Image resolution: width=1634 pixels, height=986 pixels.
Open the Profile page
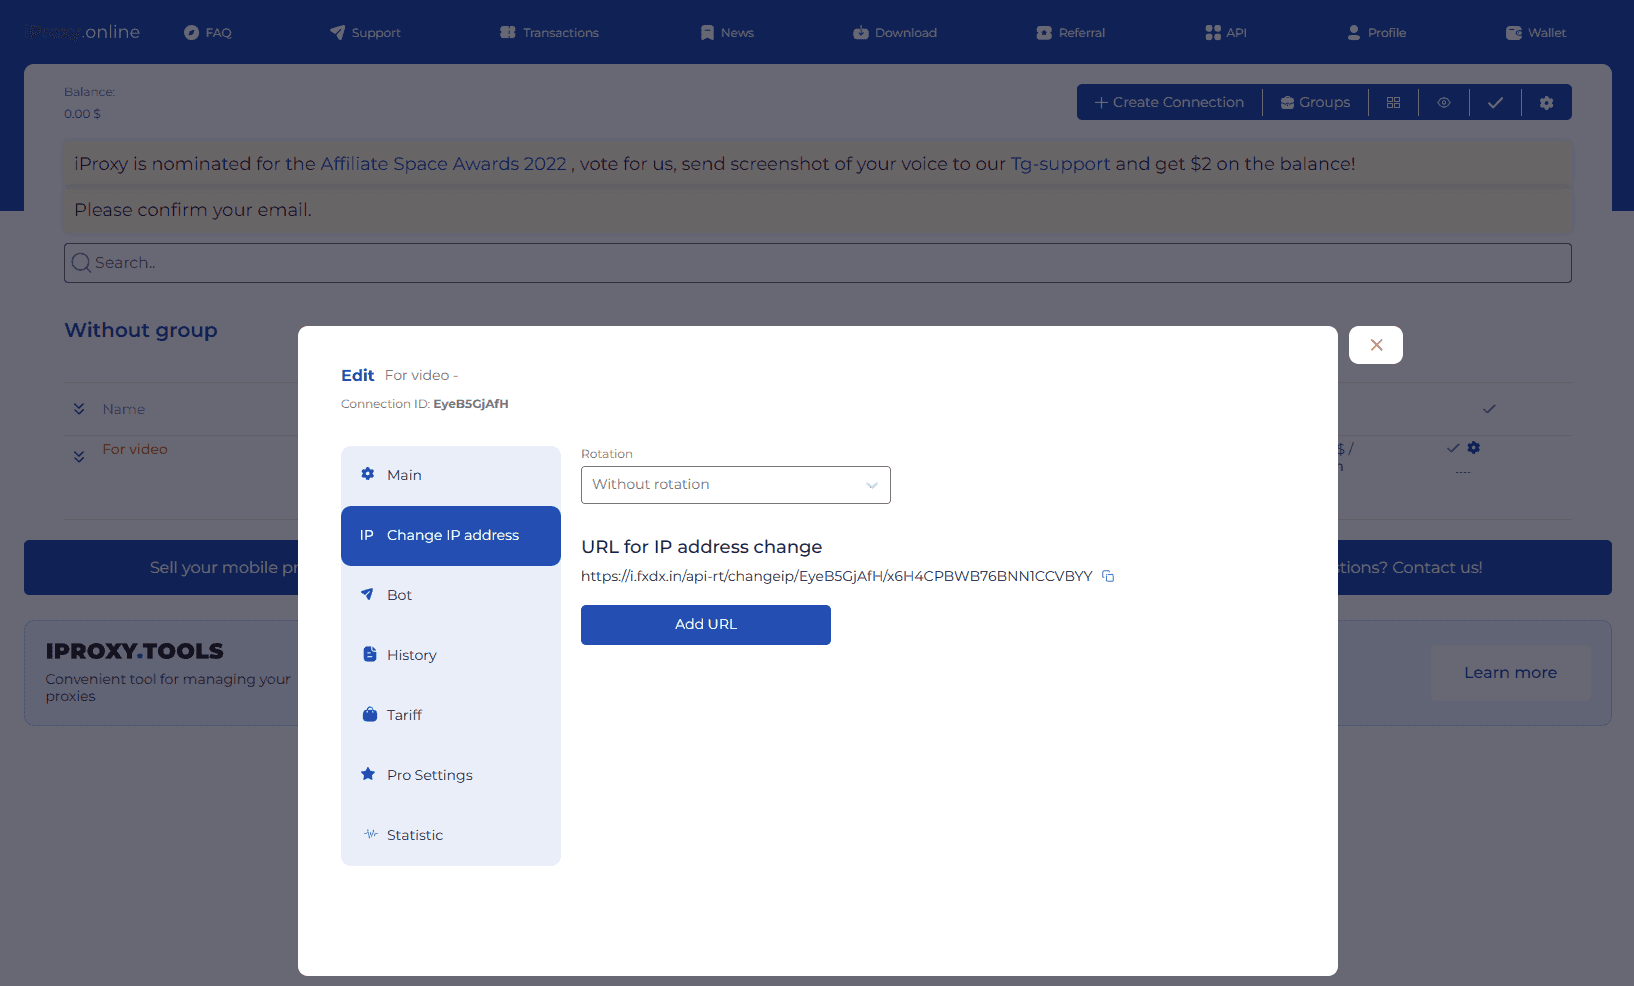coord(1376,33)
